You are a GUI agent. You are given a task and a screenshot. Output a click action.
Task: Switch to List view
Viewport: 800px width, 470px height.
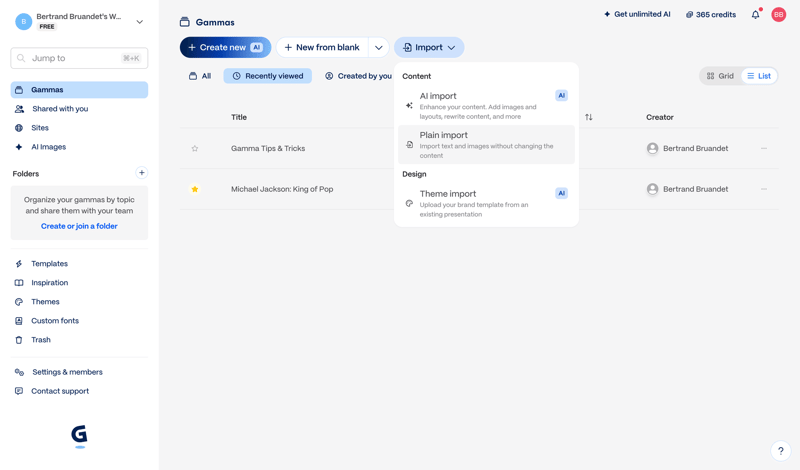[759, 76]
